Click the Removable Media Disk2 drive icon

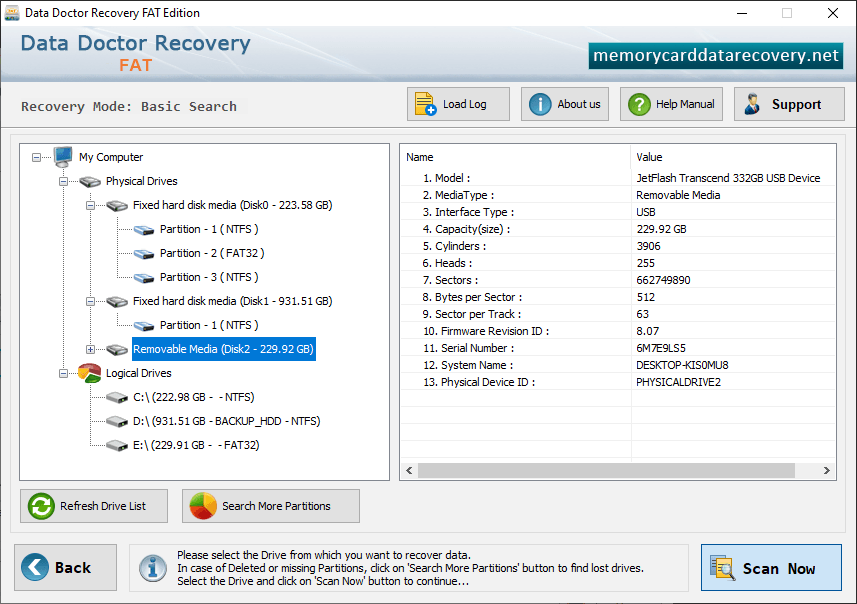tap(117, 350)
